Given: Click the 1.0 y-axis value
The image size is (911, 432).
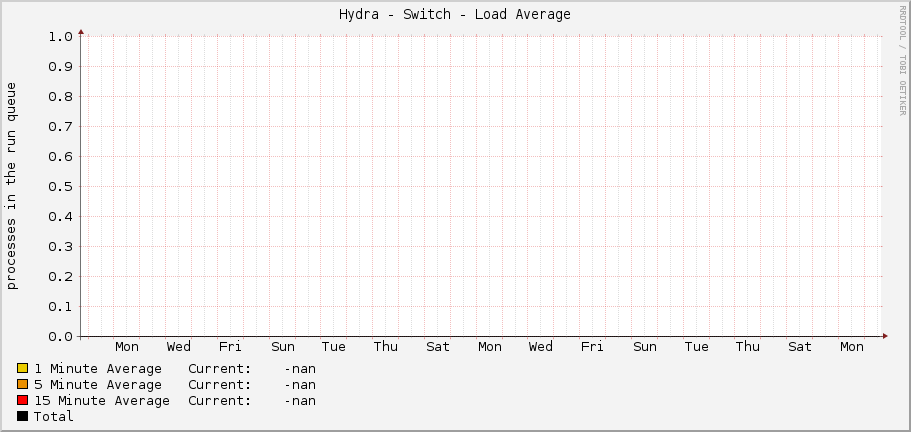Looking at the screenshot, I should click(60, 37).
